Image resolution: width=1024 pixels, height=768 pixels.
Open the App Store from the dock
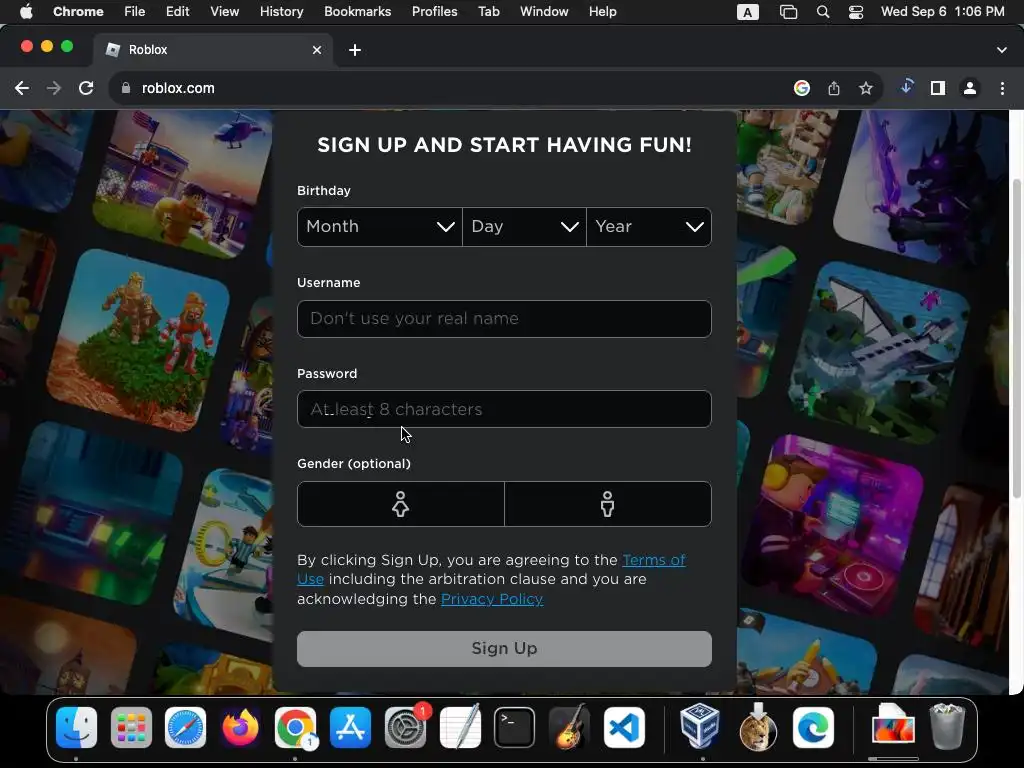point(350,727)
